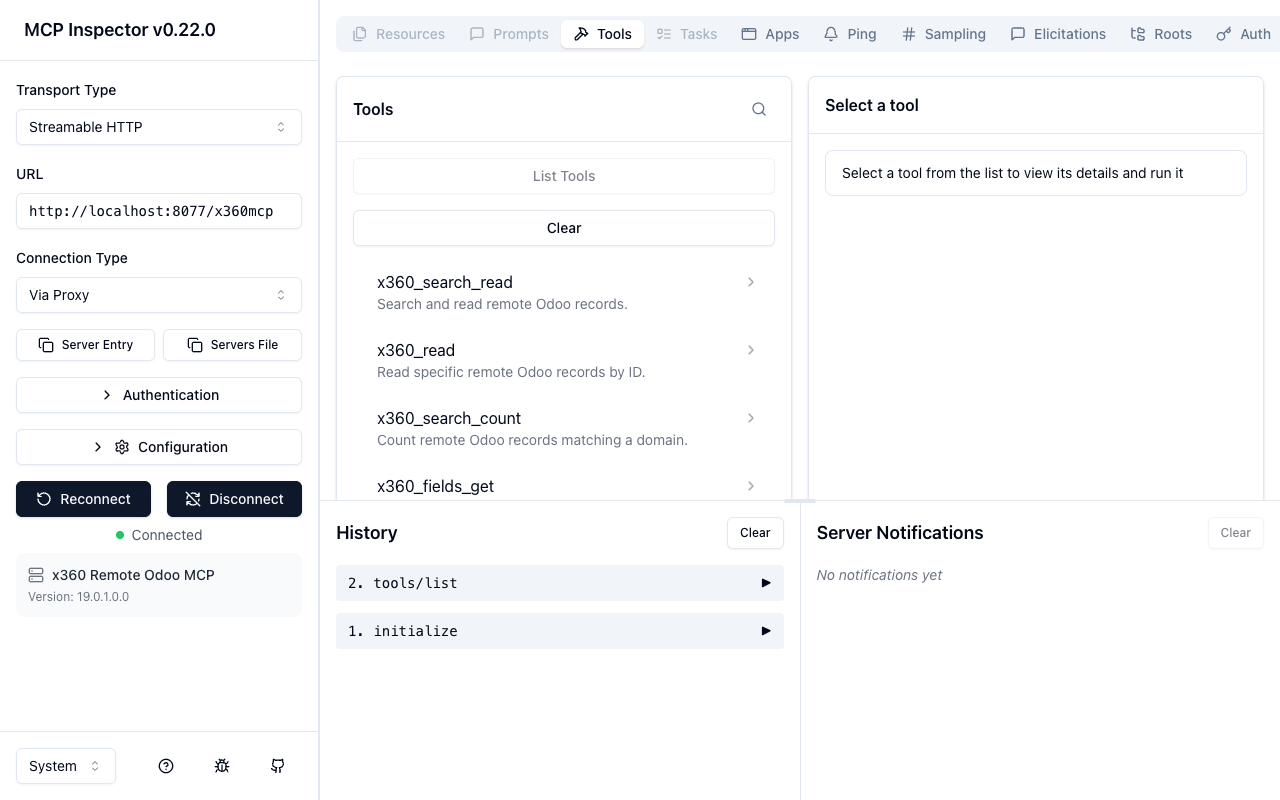Select x360_fields_get tool name
Screen dimensions: 1280x800
[436, 486]
